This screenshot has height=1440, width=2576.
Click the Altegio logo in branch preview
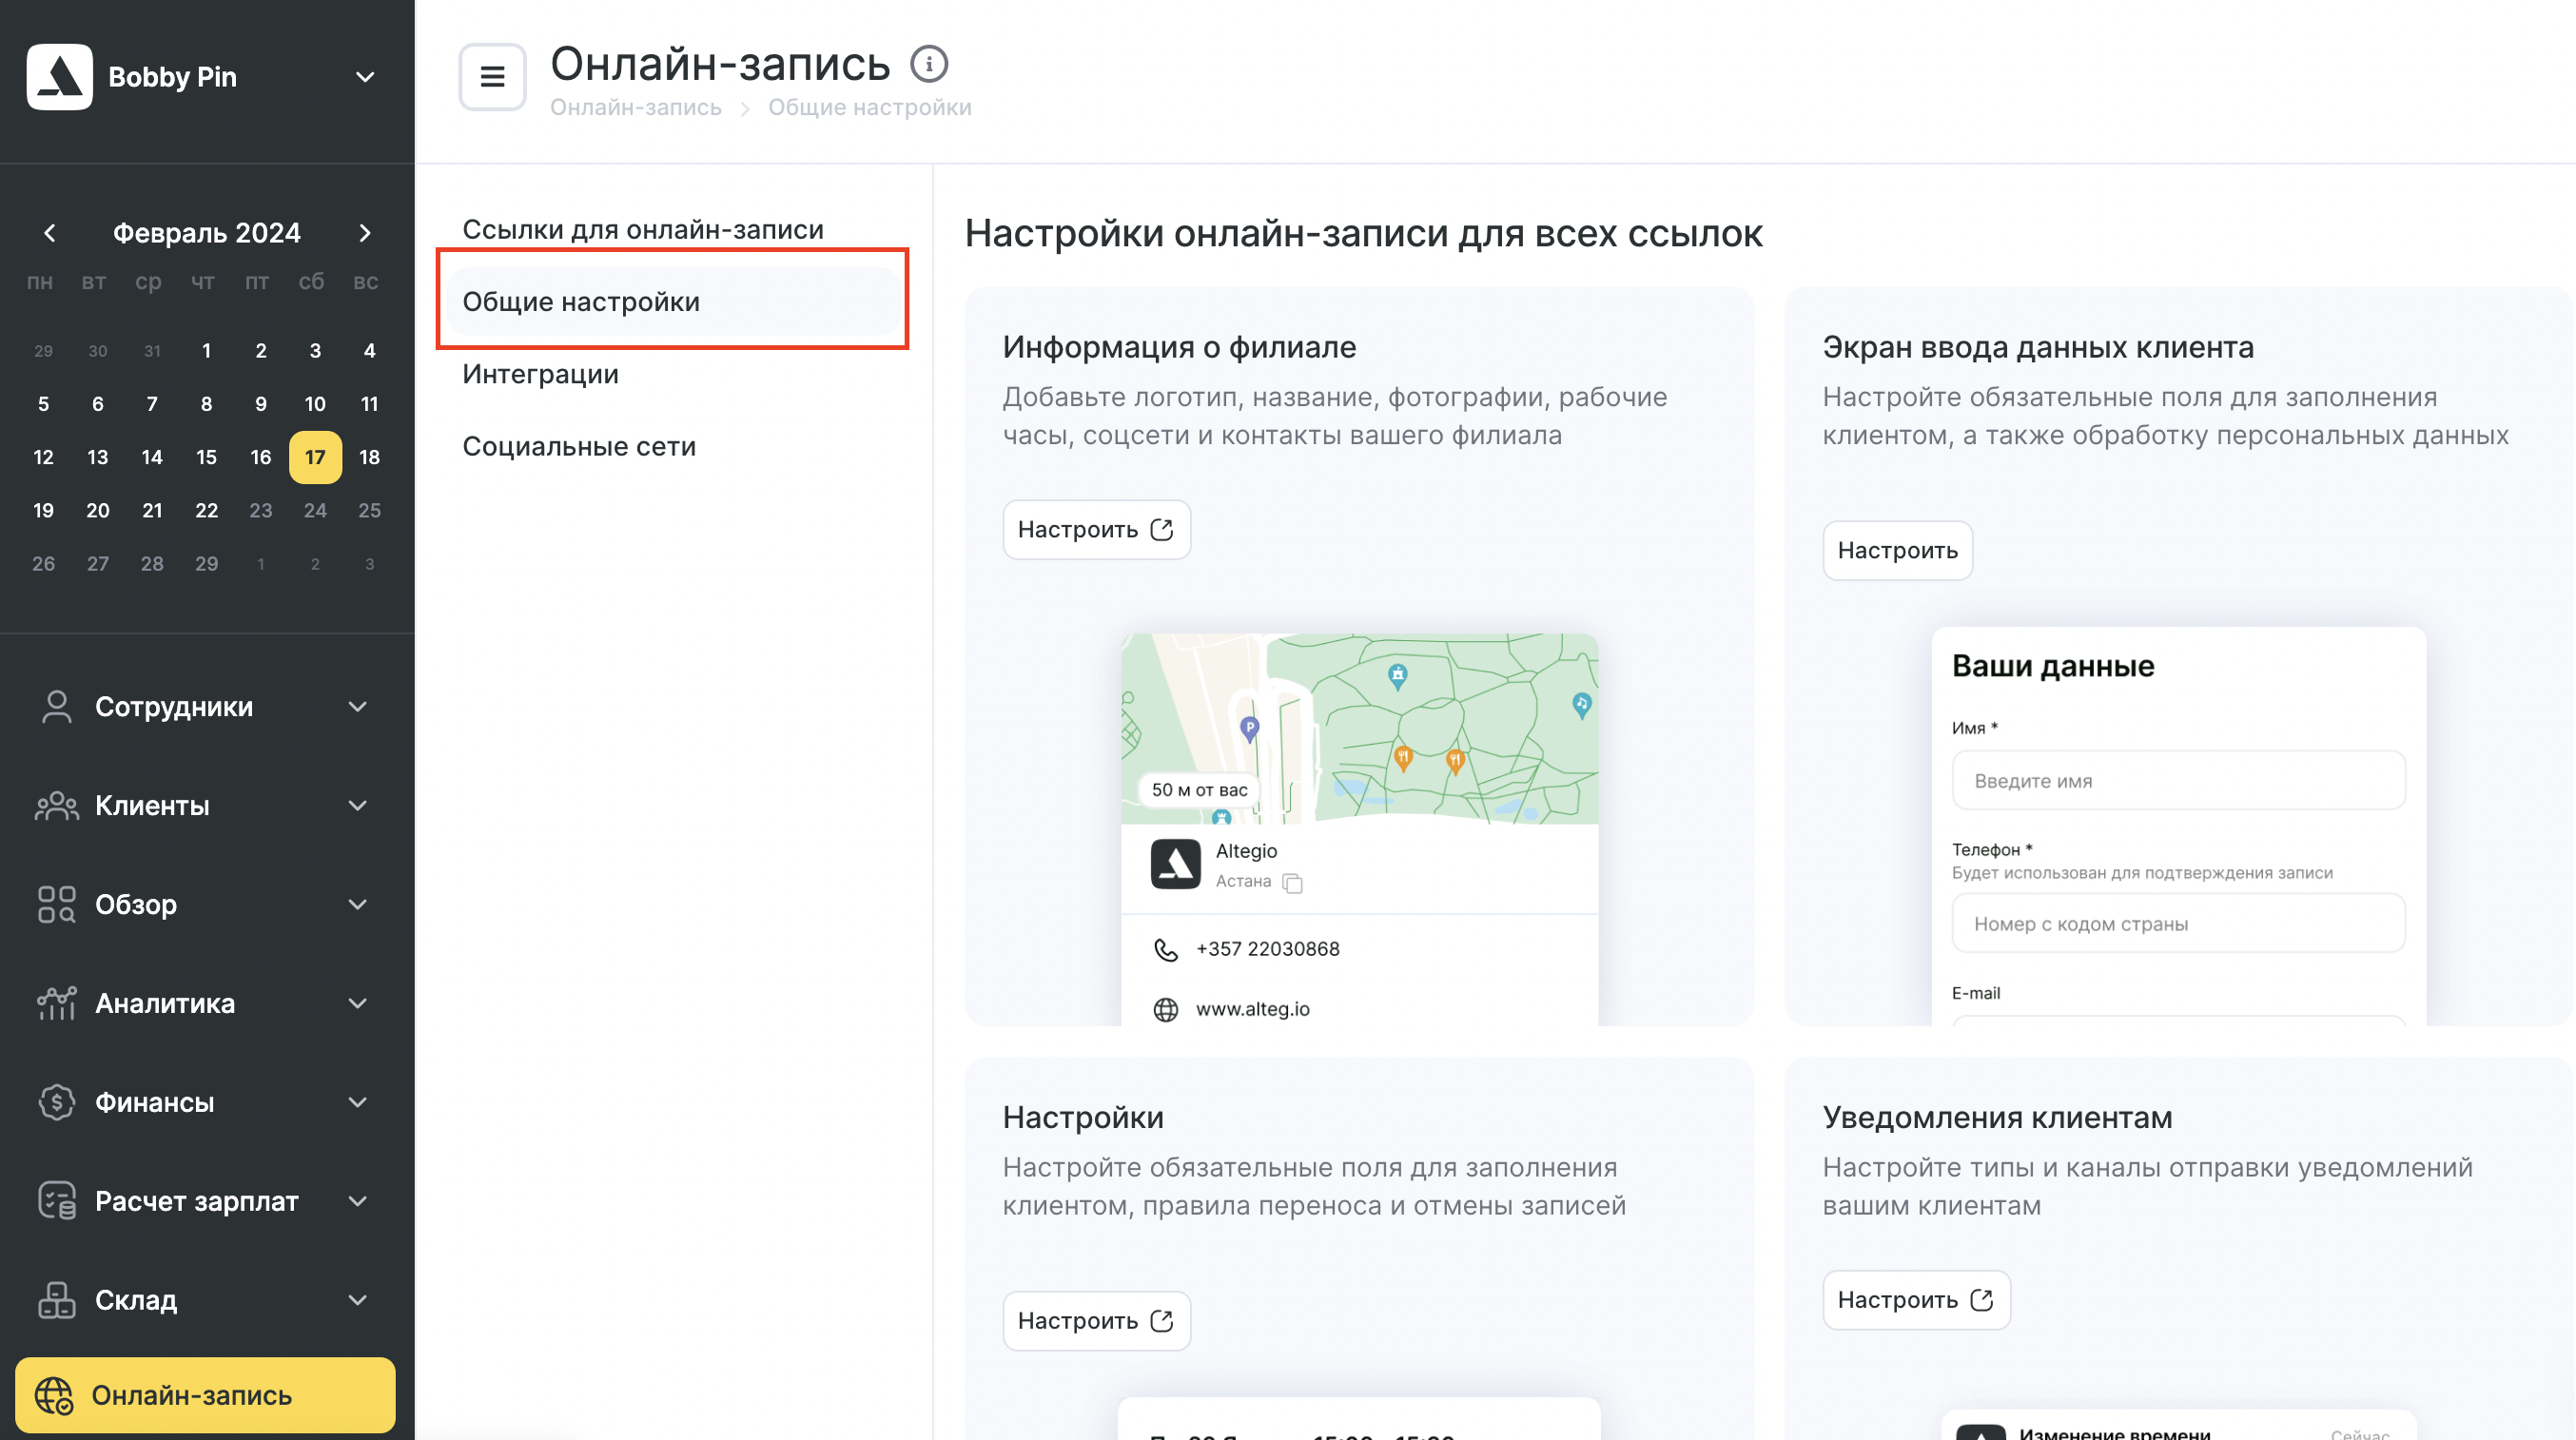click(1175, 864)
